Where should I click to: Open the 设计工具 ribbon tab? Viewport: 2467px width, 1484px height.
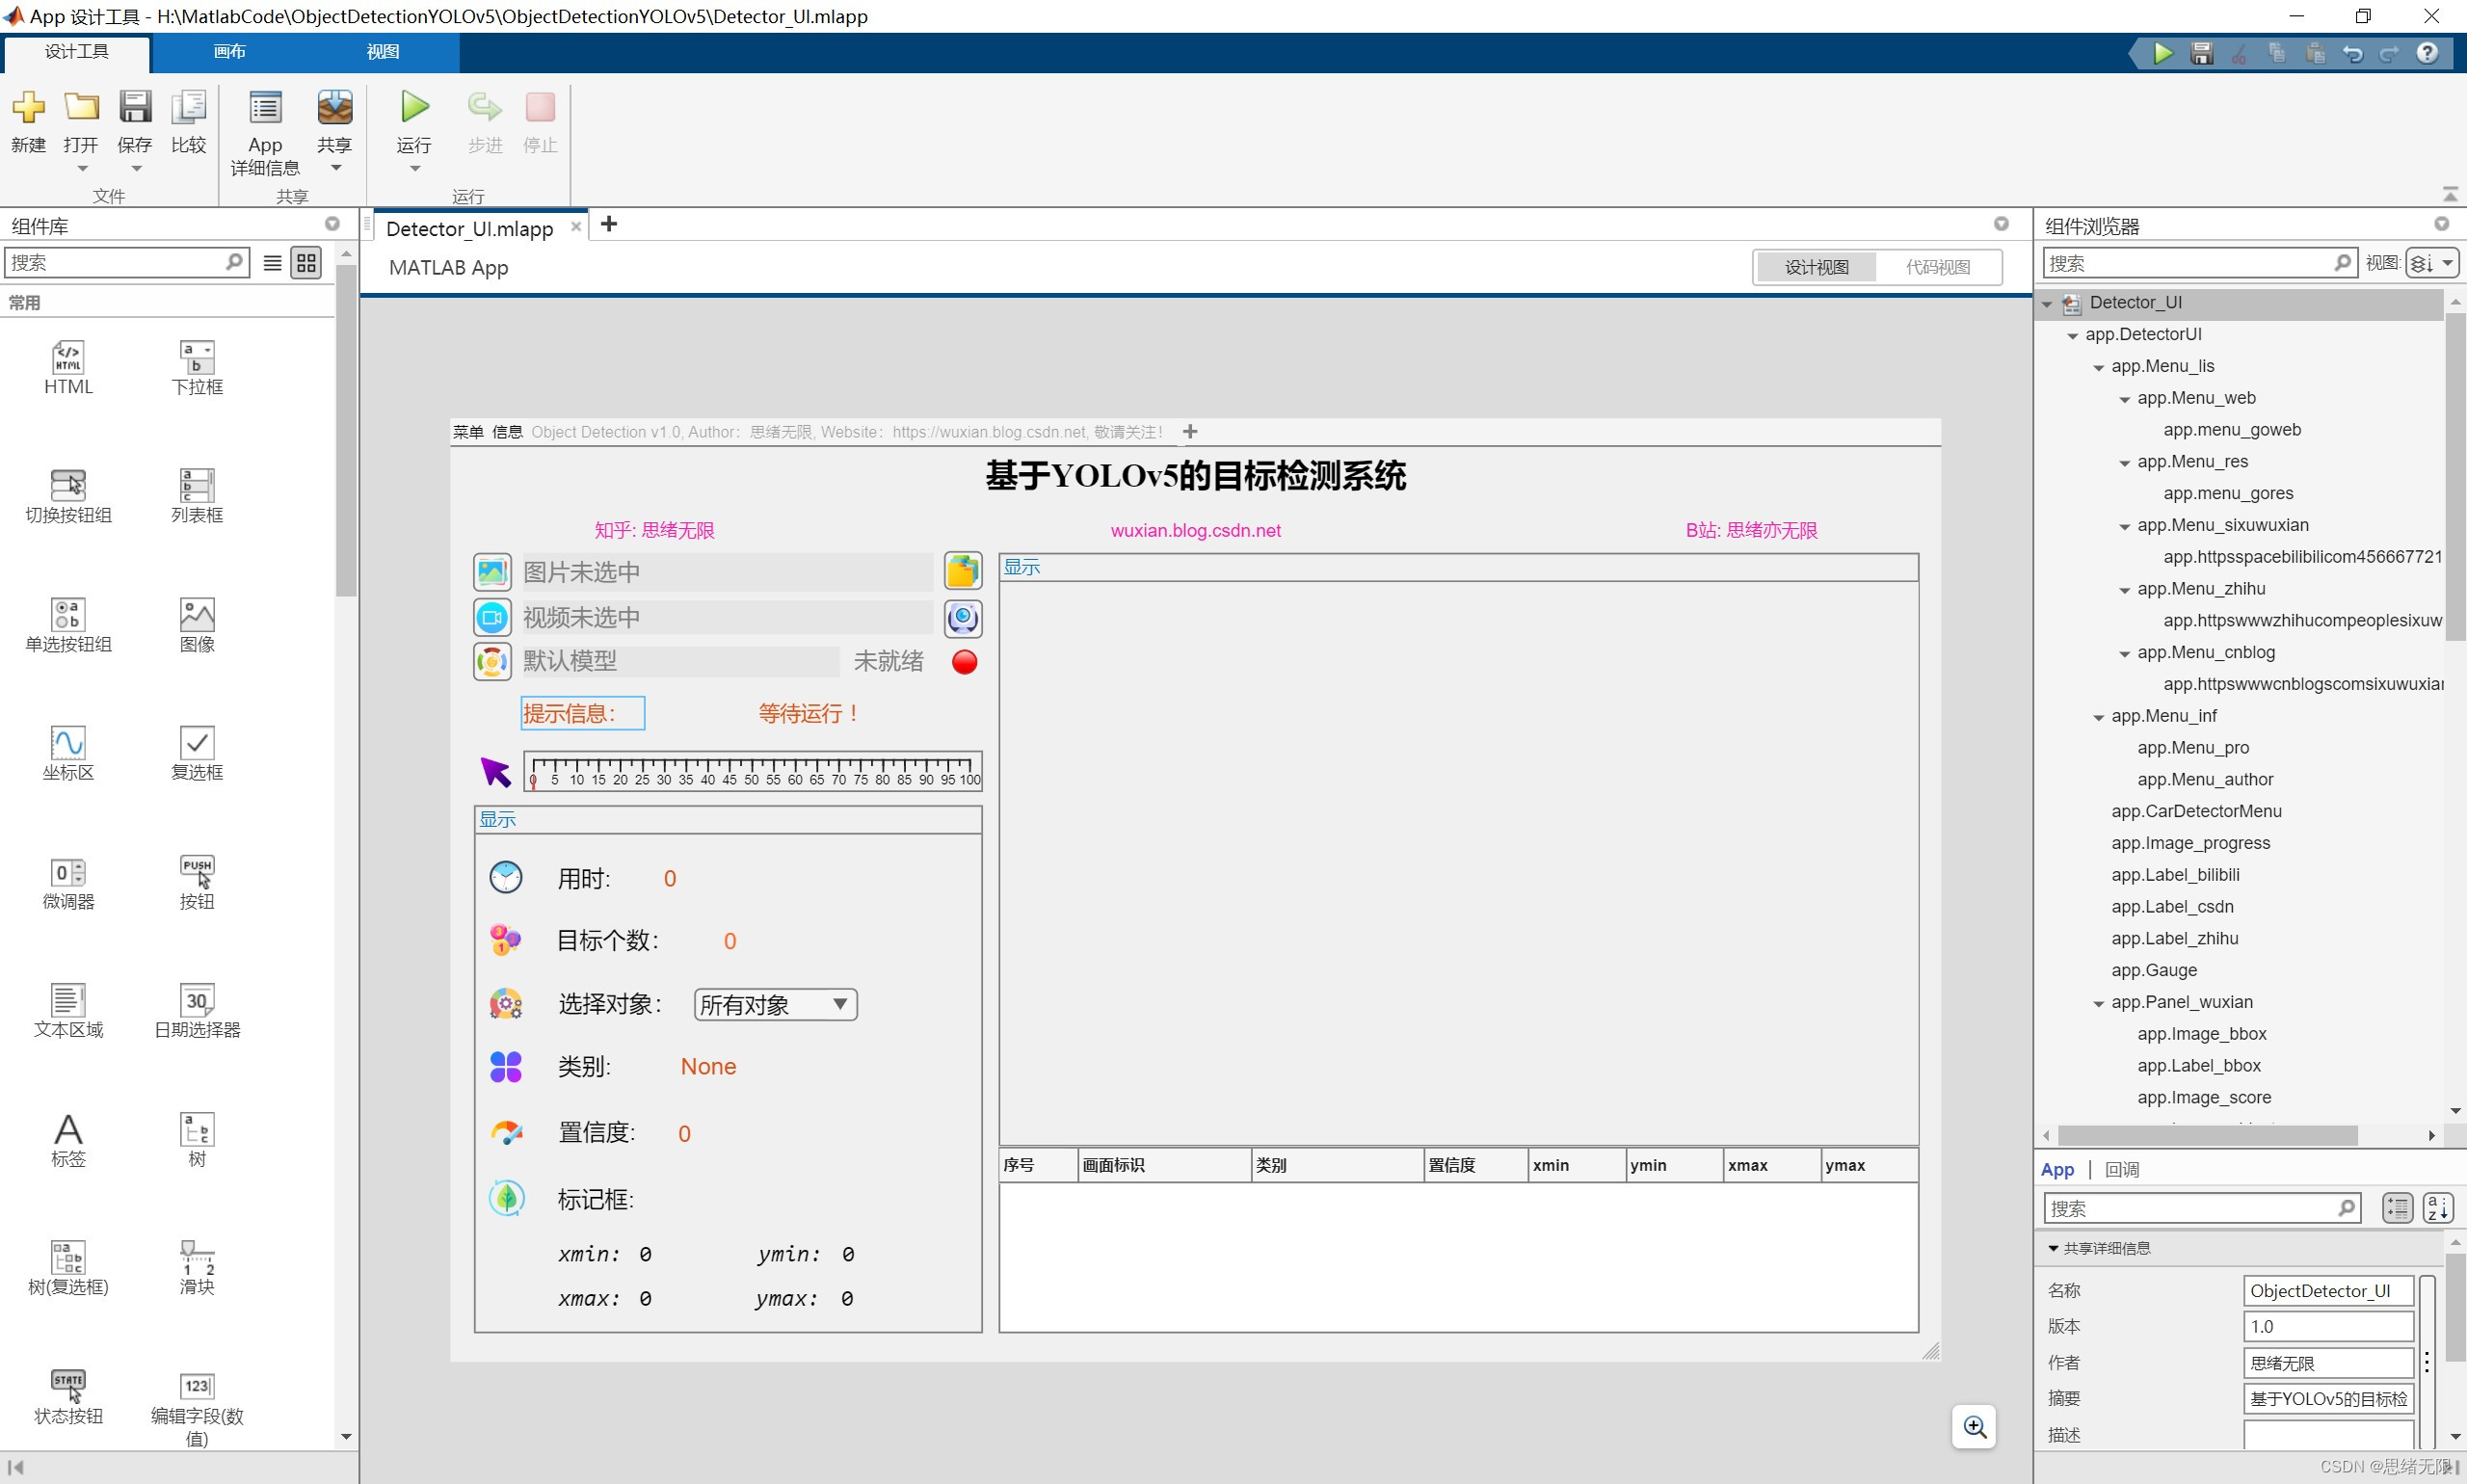(76, 52)
